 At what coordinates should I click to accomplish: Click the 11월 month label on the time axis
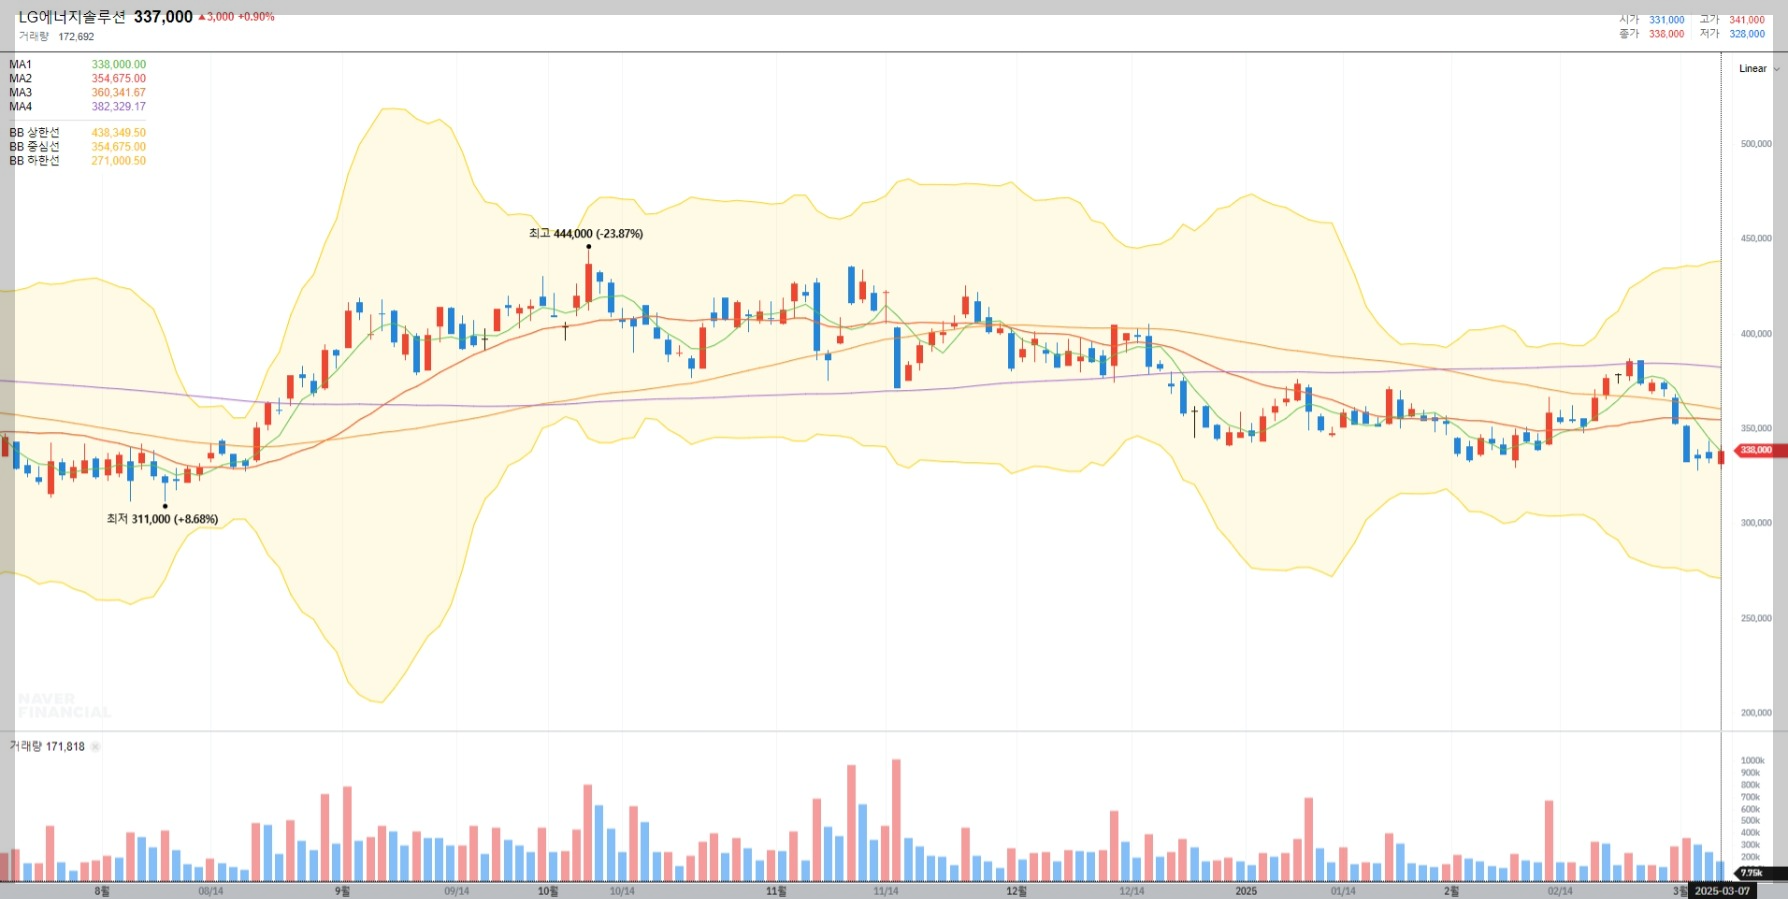pos(776,891)
